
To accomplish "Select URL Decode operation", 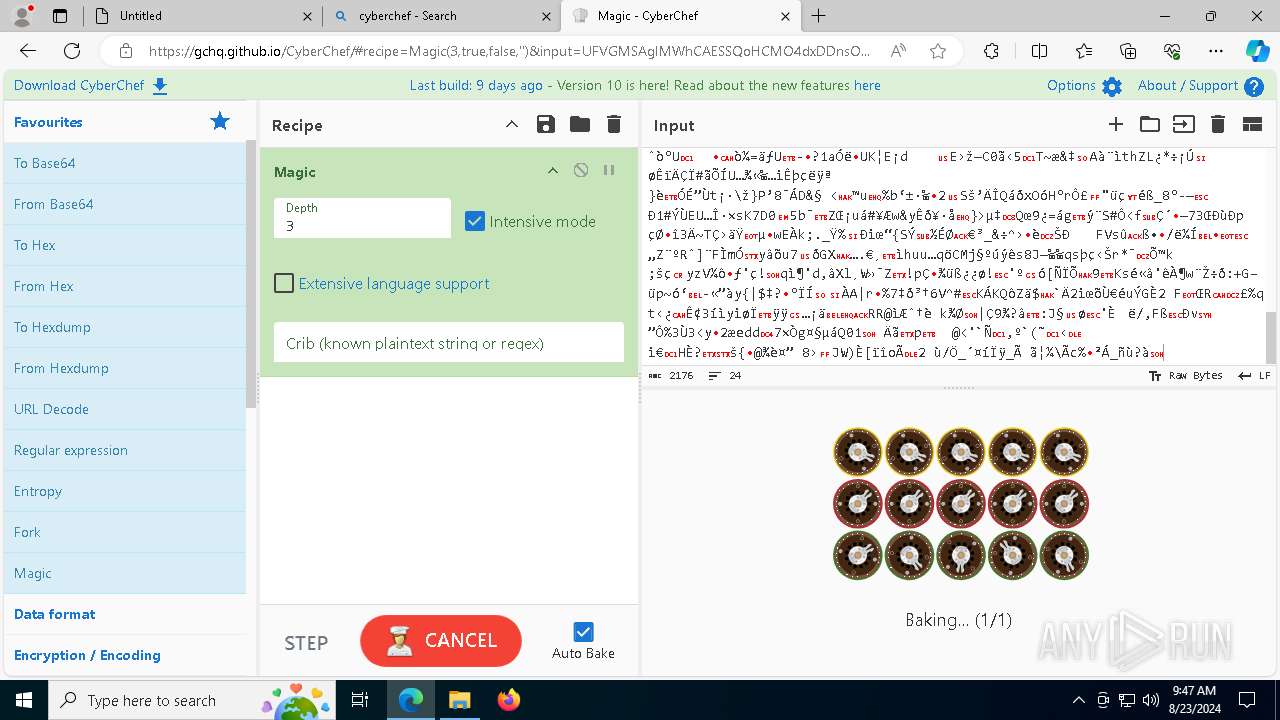I will 124,409.
